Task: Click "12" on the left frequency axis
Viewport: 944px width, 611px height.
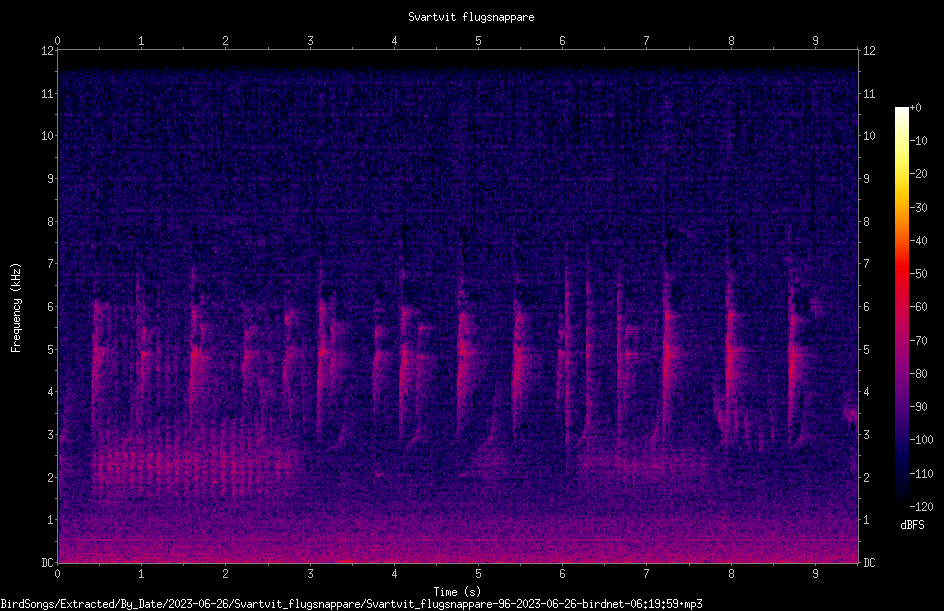Action: pos(47,51)
